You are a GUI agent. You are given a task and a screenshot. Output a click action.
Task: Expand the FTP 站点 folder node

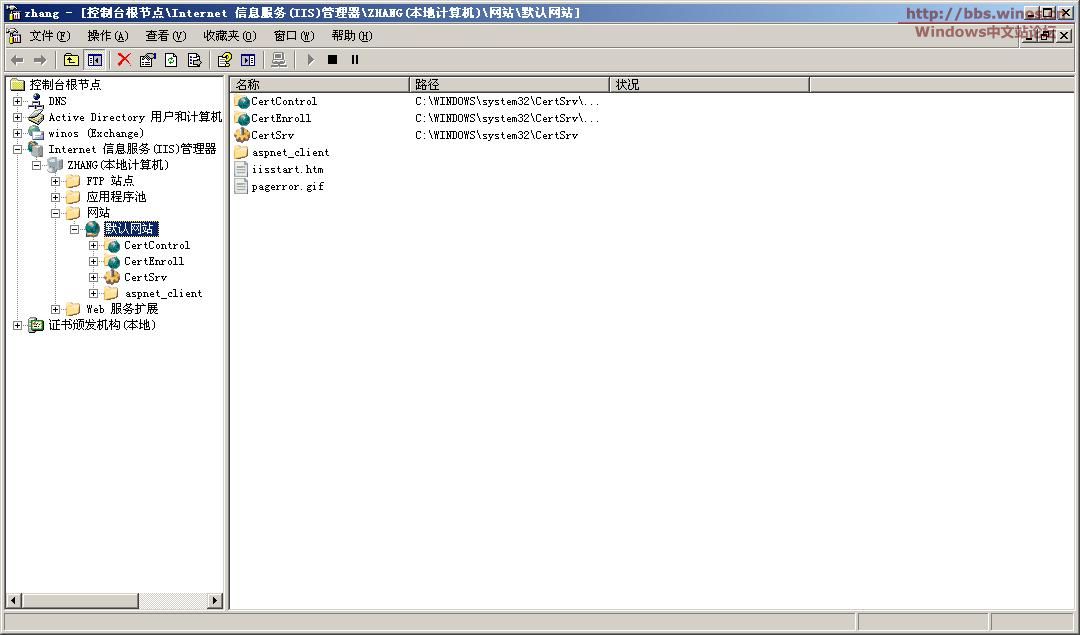coord(56,181)
